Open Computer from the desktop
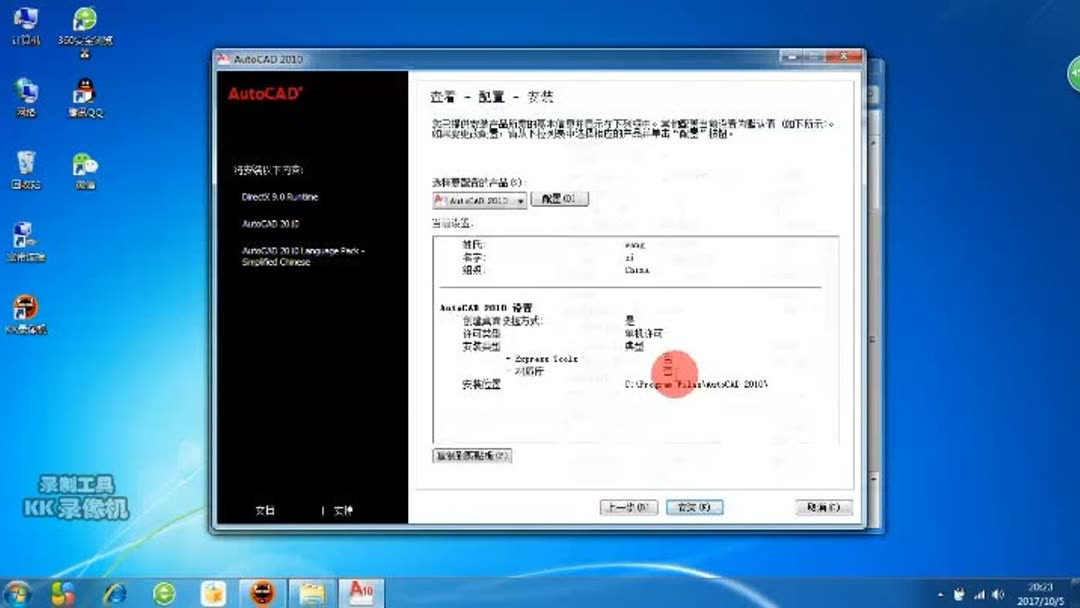This screenshot has height=608, width=1080. coord(25,20)
